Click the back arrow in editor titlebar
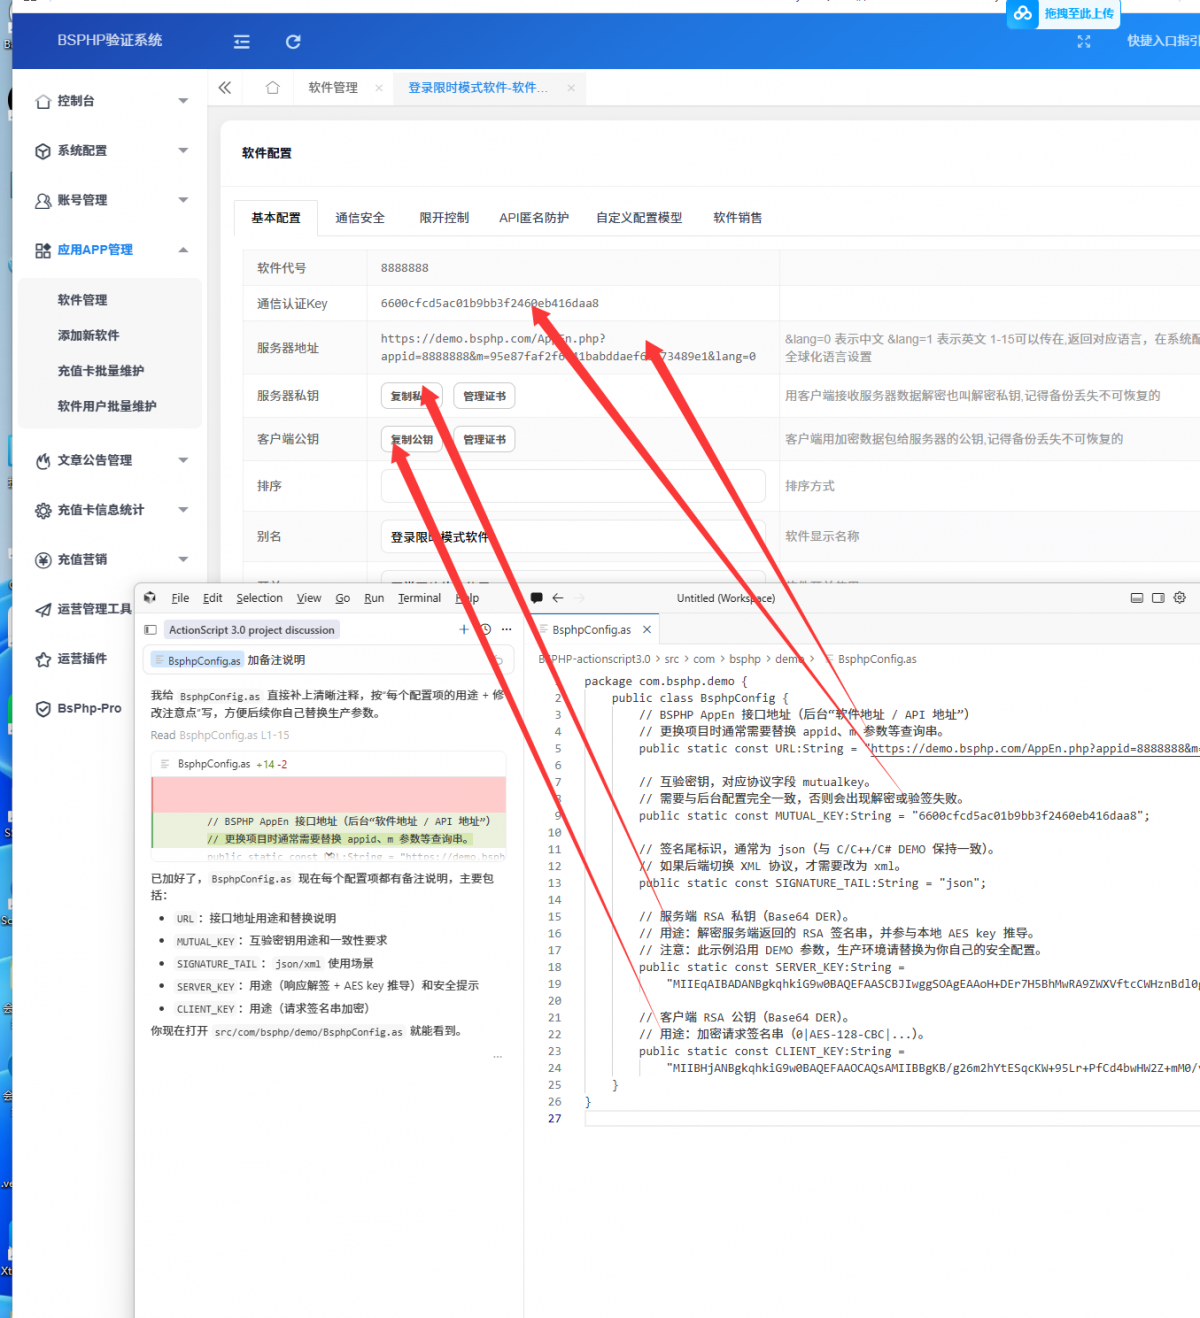 [x=558, y=598]
